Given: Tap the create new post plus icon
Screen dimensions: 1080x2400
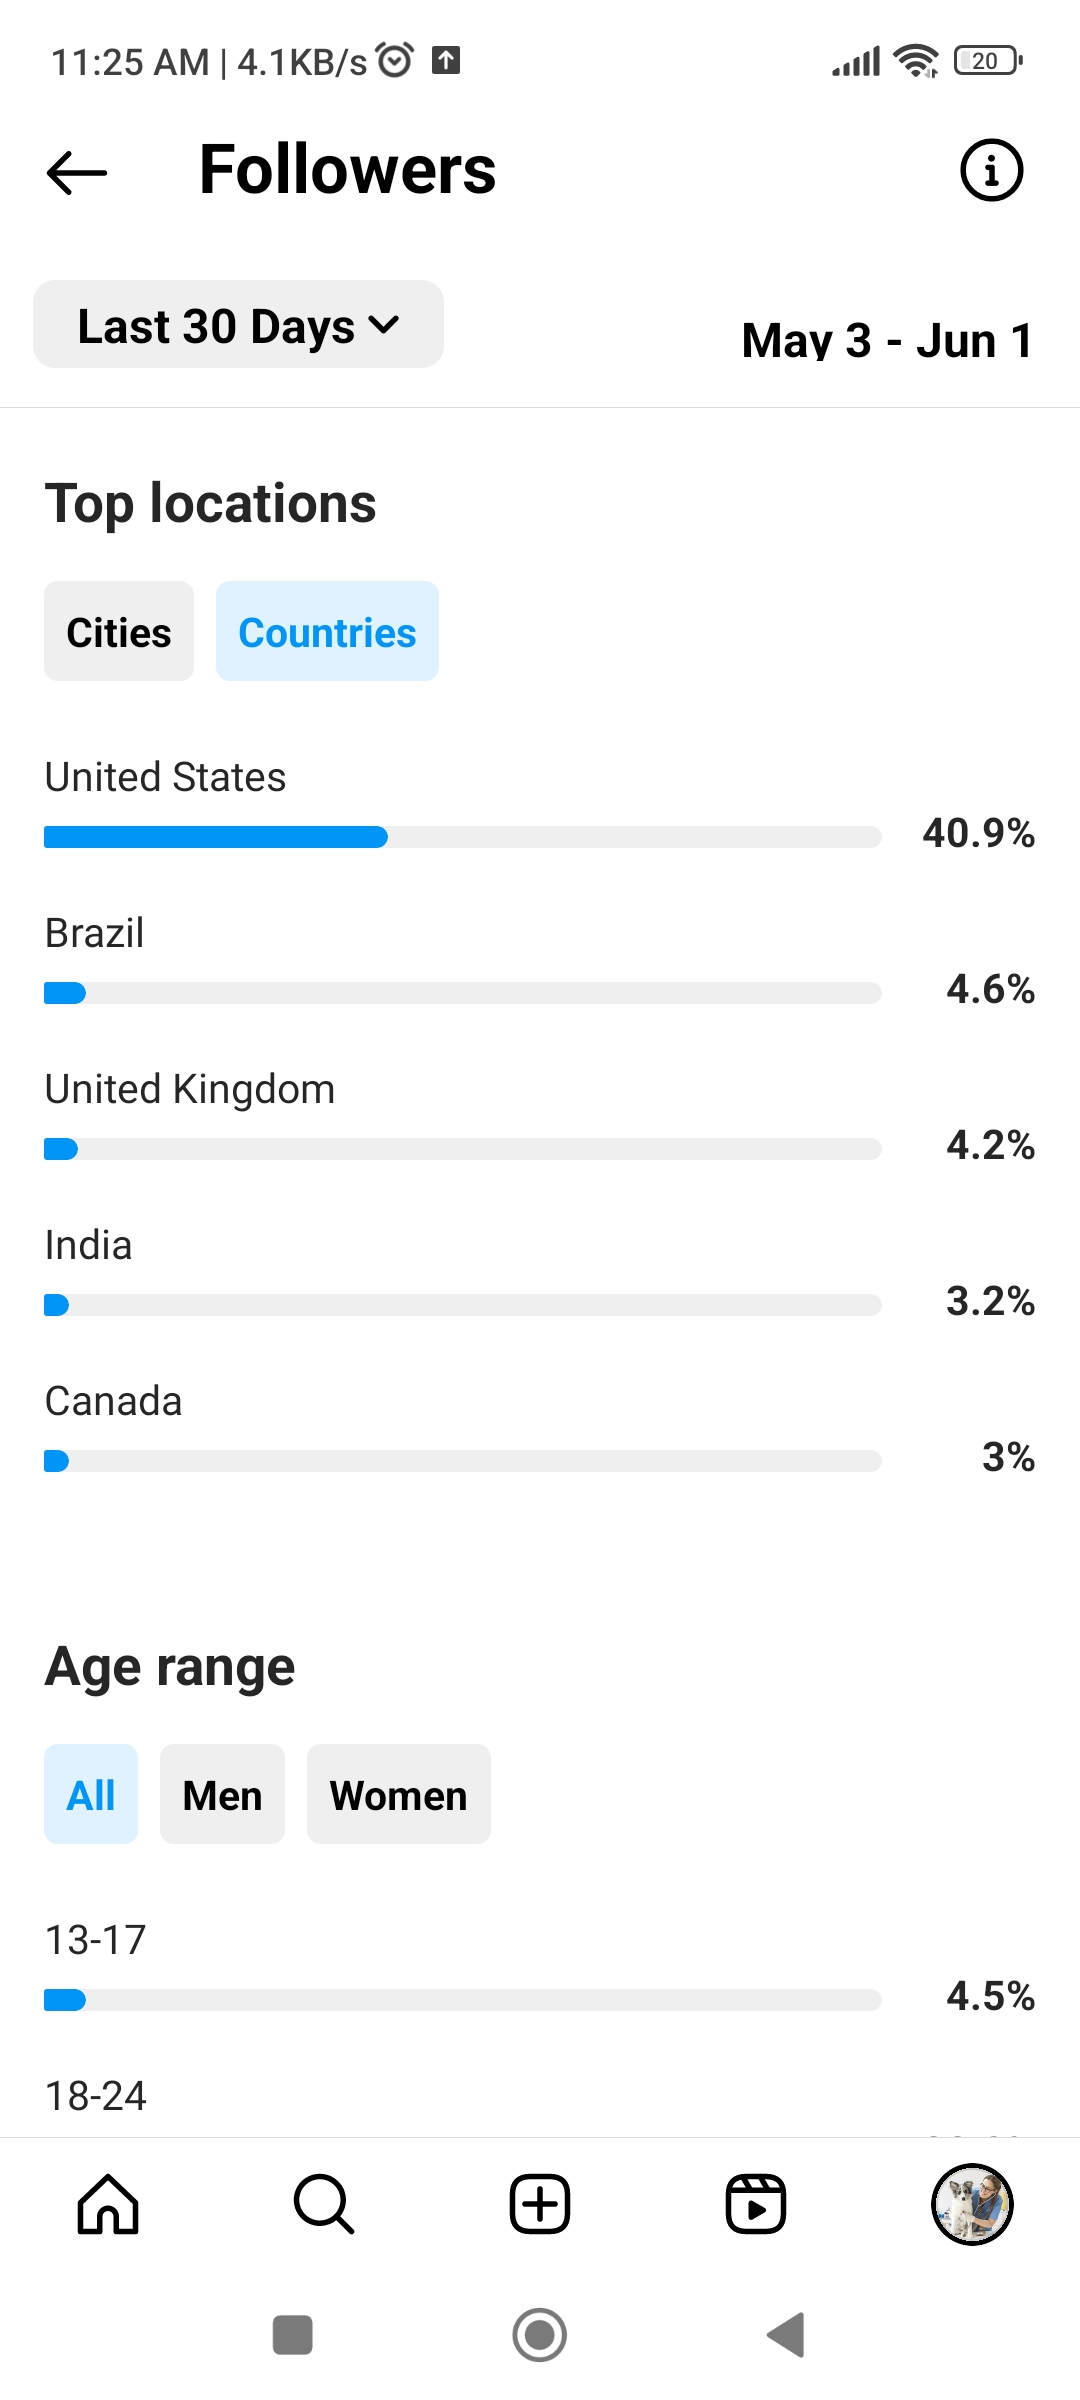Looking at the screenshot, I should (x=540, y=2204).
